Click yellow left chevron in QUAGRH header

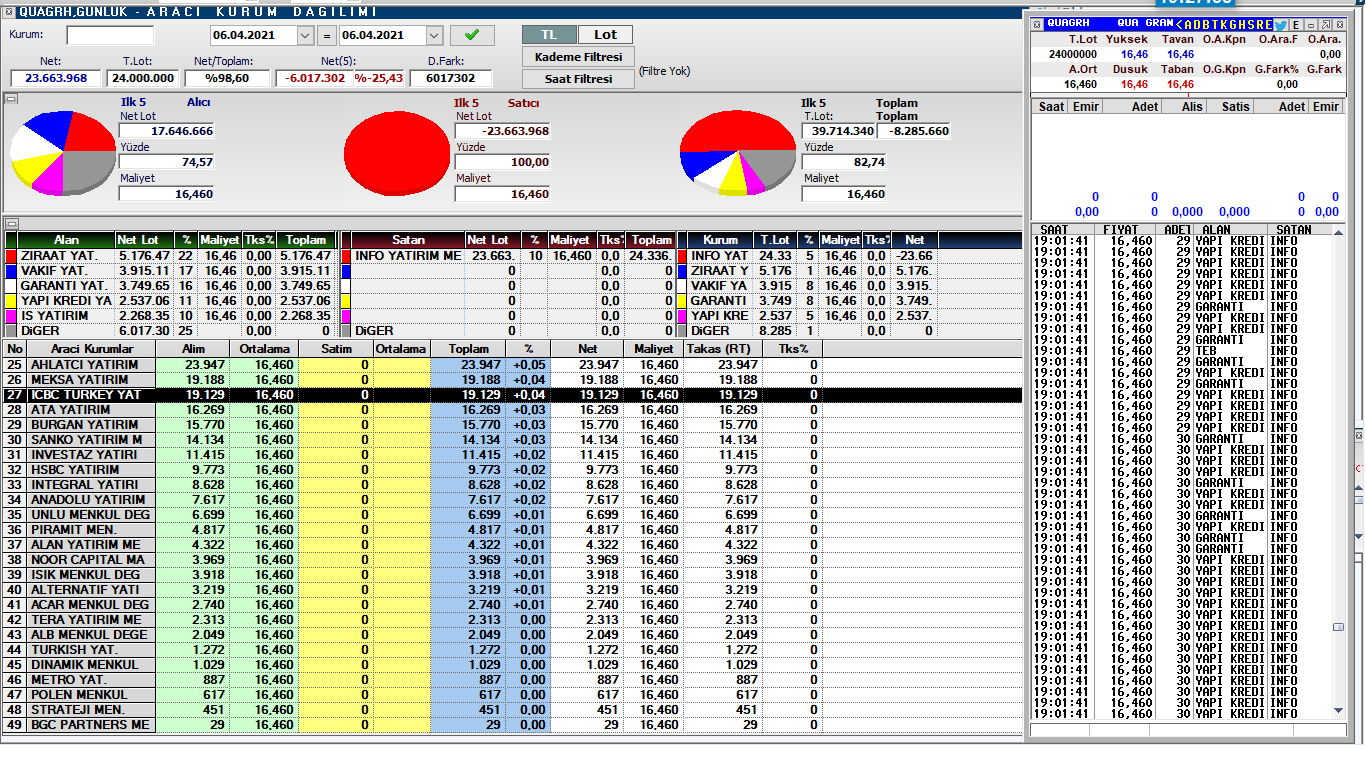point(1181,24)
